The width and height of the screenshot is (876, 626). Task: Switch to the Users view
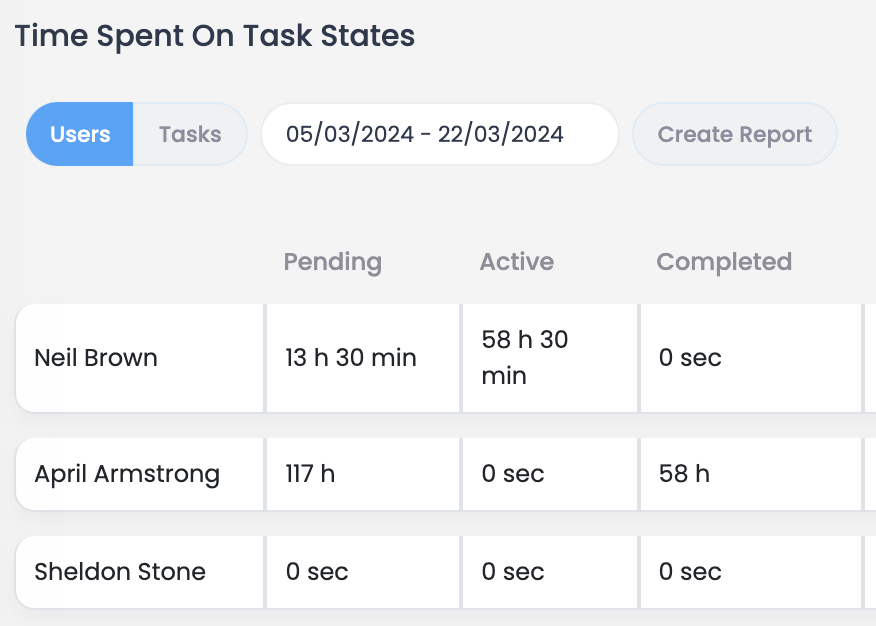[80, 134]
